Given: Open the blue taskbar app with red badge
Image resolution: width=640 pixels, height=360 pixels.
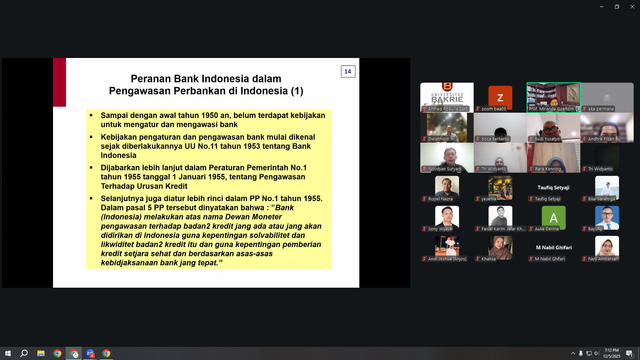Looking at the screenshot, I should [x=90, y=353].
